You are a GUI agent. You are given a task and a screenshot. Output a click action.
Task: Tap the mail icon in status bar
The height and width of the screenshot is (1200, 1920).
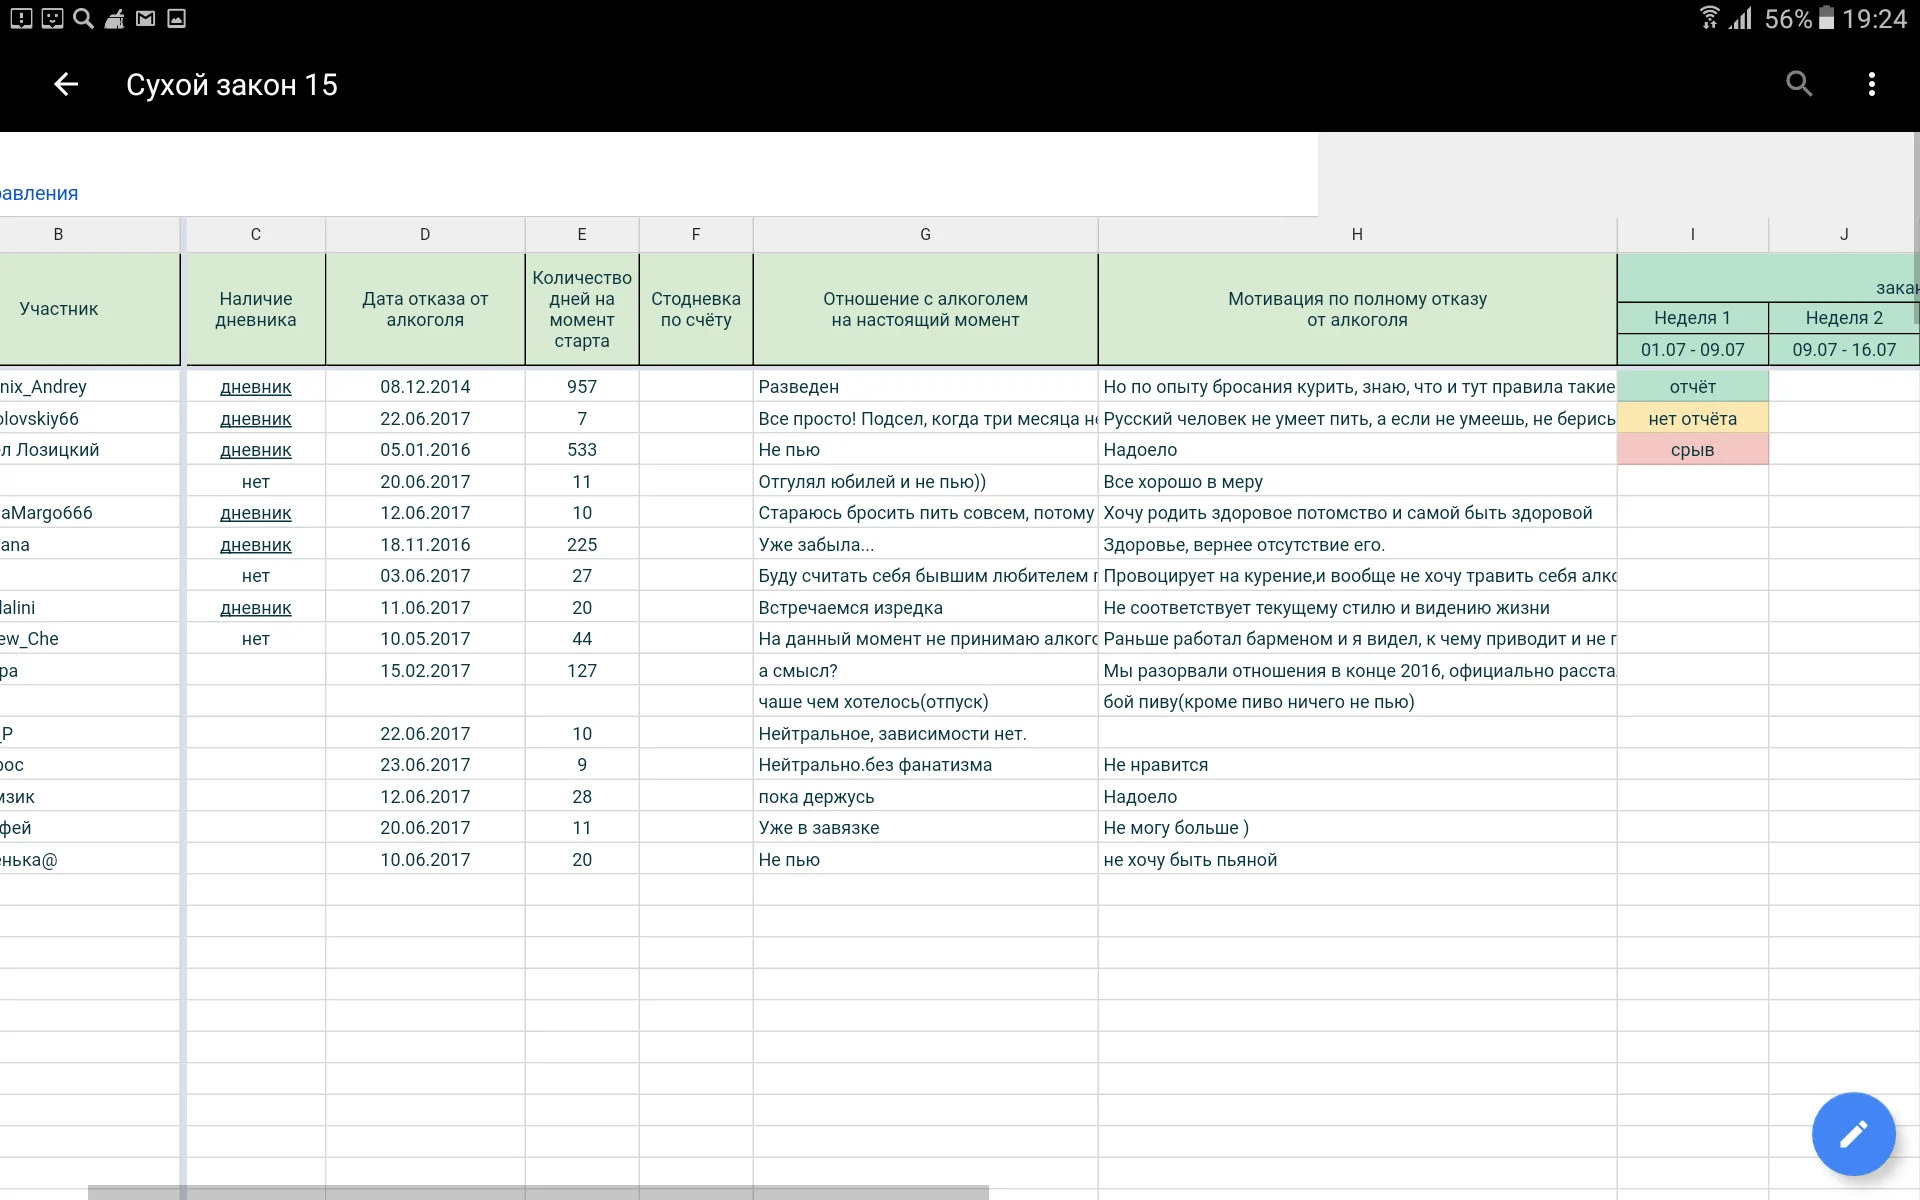click(145, 19)
